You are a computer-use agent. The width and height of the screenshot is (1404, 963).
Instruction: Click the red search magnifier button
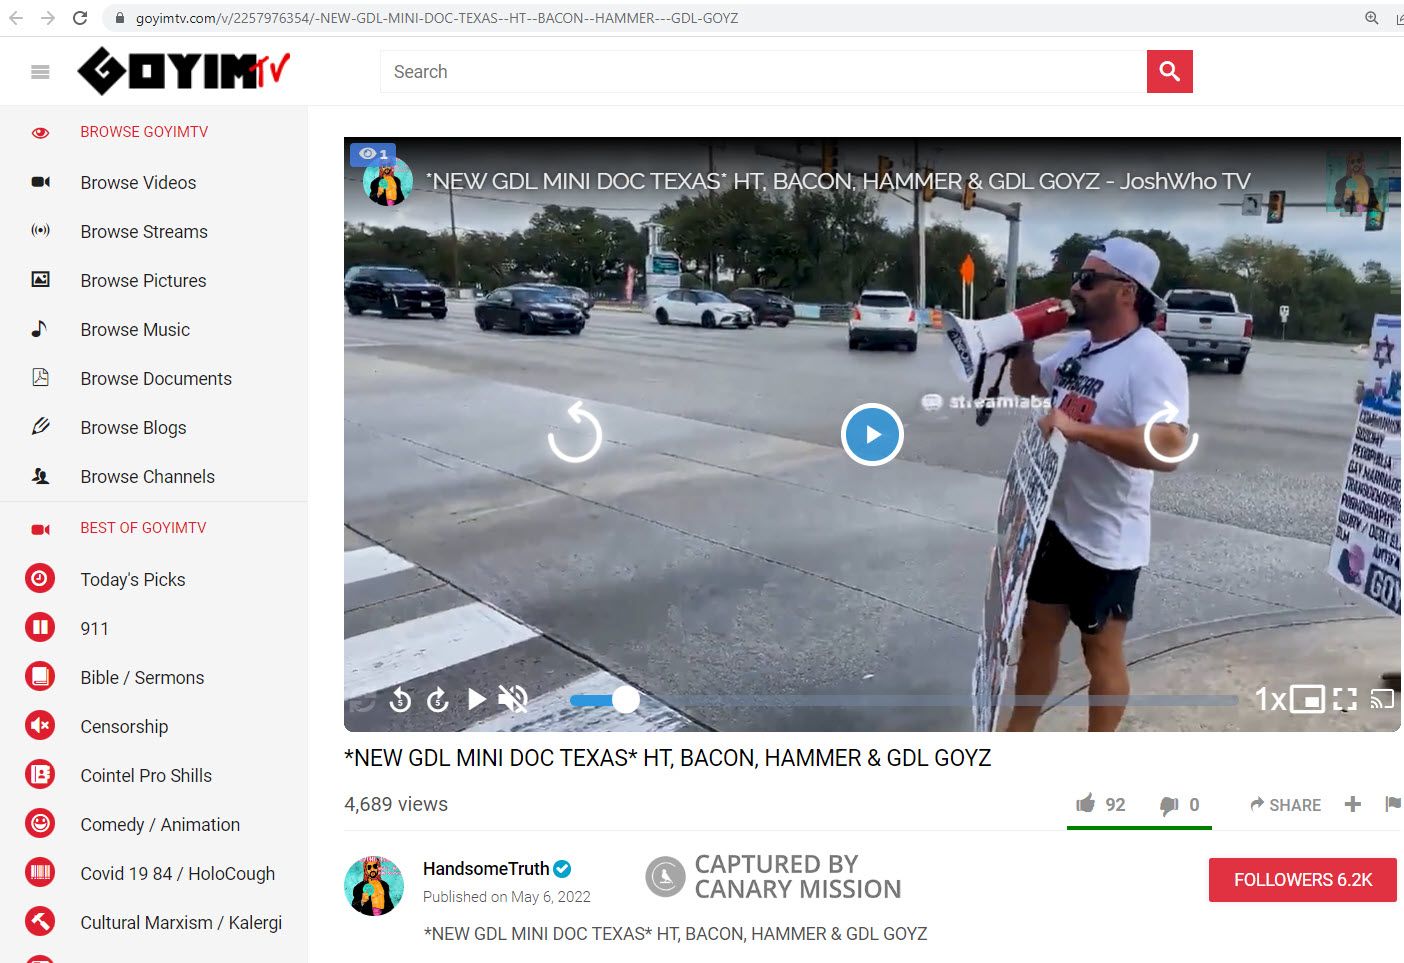click(x=1169, y=72)
